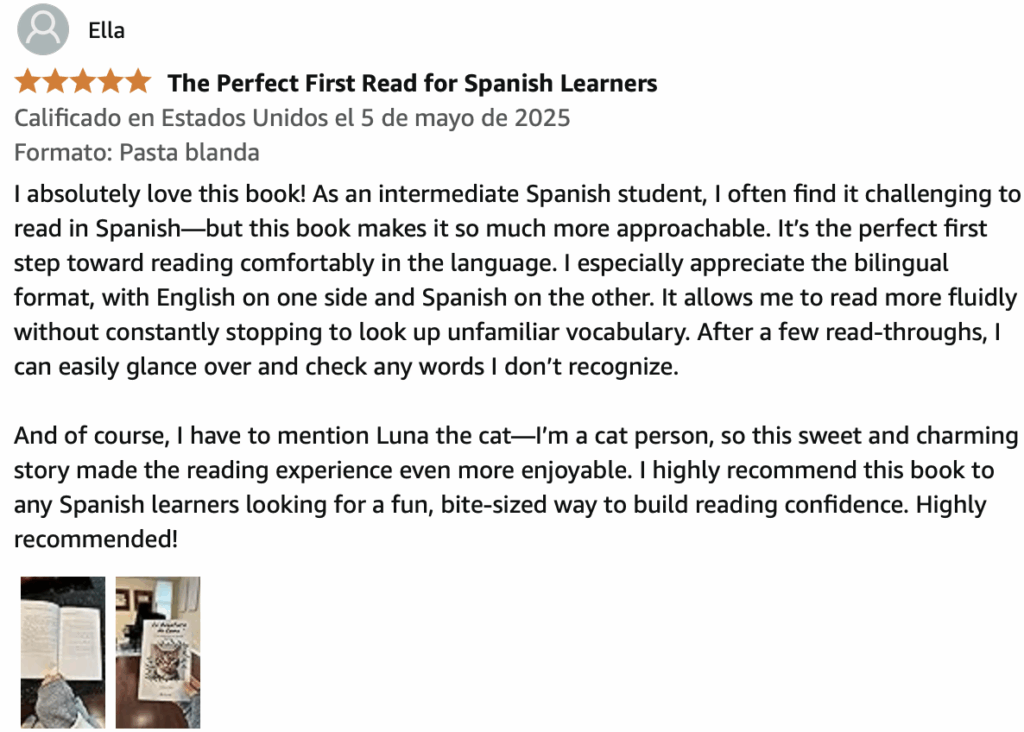Click the first orange rating star

click(x=27, y=82)
